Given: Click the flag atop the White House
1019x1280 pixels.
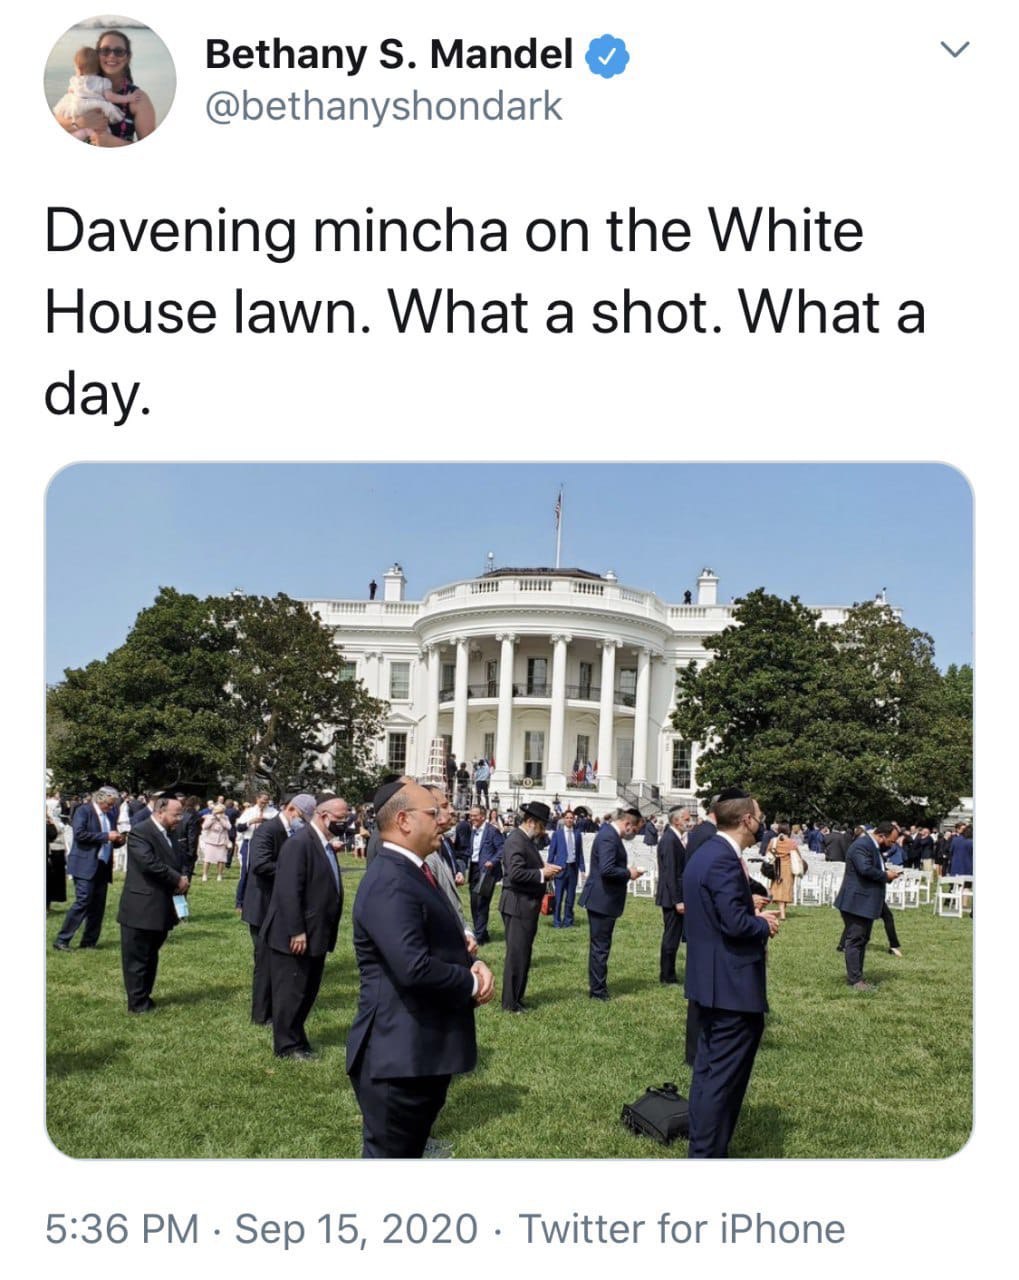Looking at the screenshot, I should [x=559, y=509].
